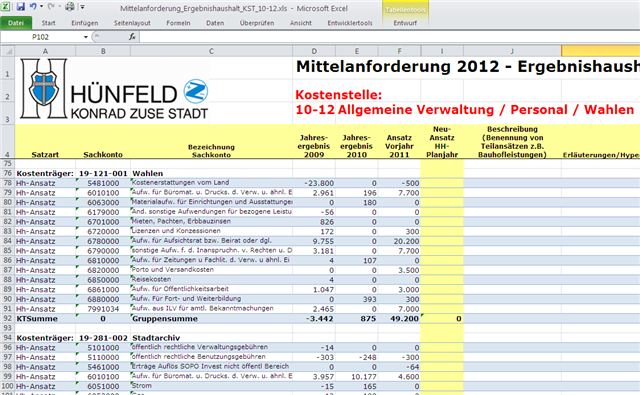Screen dimensions: 640x395
Task: Select column J header
Action: pyautogui.click(x=512, y=51)
